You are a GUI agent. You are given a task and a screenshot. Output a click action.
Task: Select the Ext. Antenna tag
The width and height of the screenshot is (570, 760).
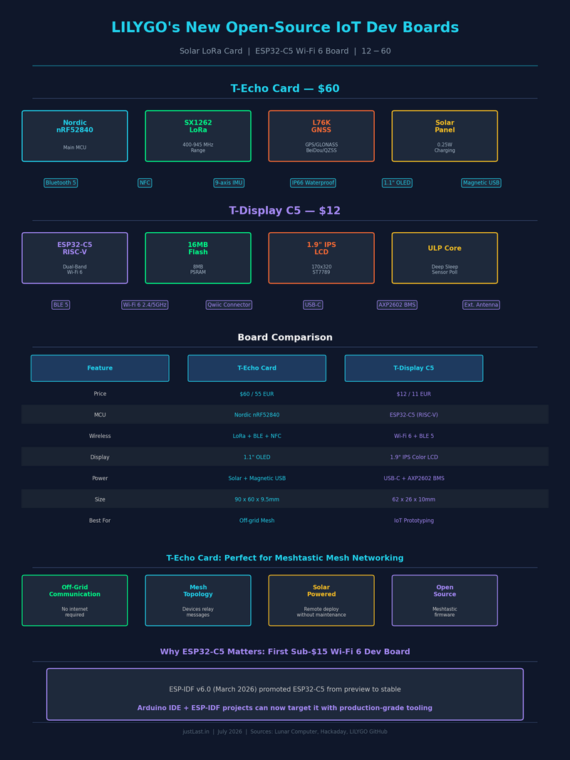click(x=481, y=305)
